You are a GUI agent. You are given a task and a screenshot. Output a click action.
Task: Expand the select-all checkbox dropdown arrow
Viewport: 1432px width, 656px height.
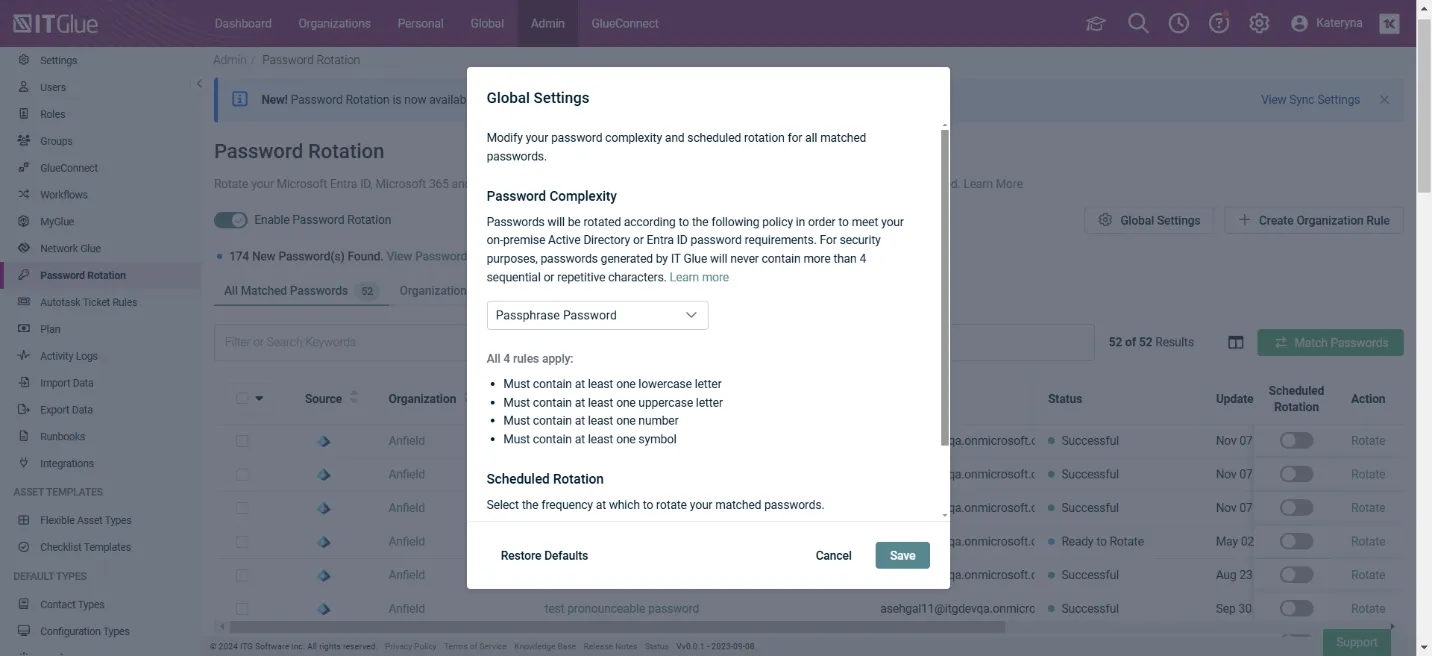click(x=259, y=398)
